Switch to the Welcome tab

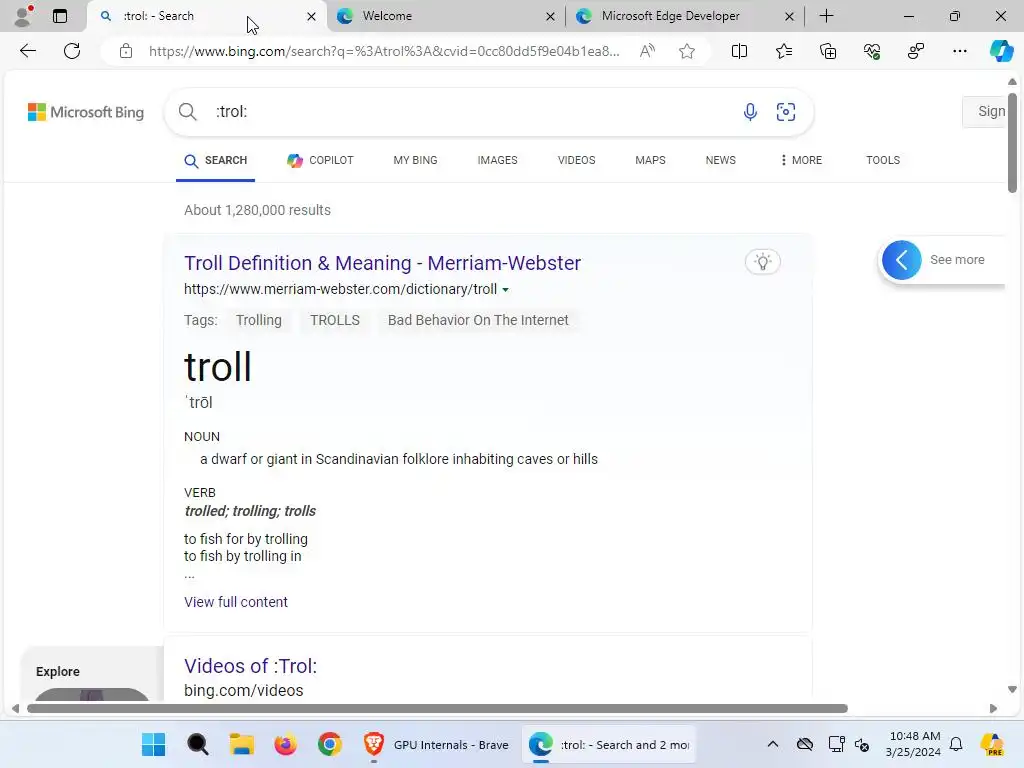(x=448, y=16)
